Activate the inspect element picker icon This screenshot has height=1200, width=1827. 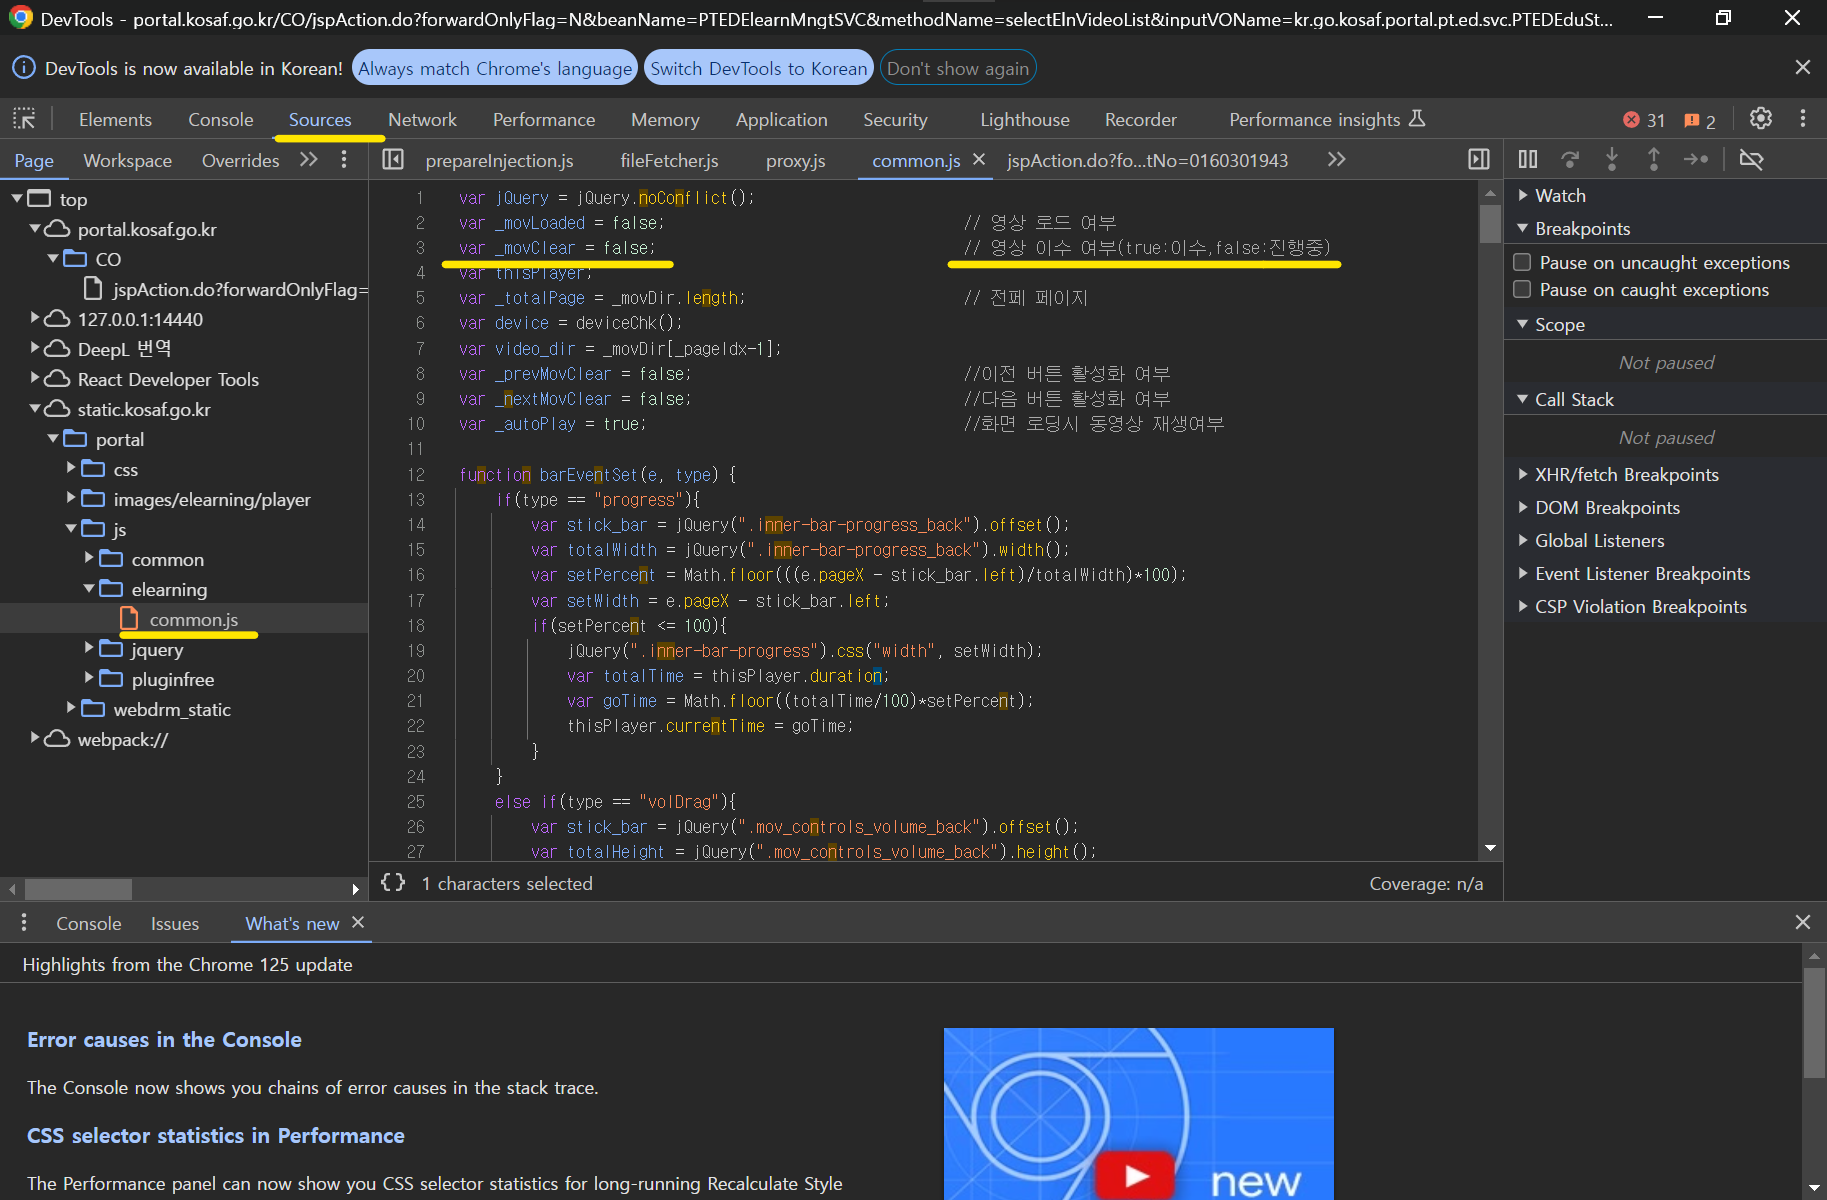coord(24,119)
